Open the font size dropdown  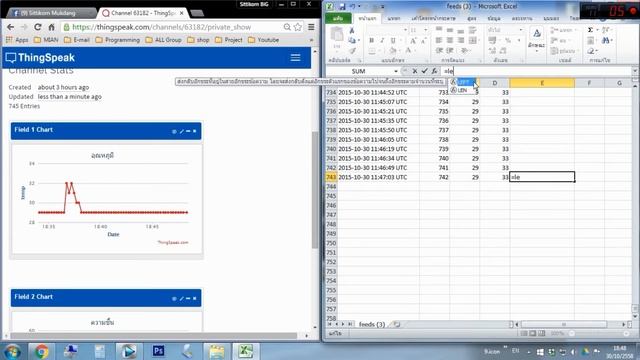point(425,30)
